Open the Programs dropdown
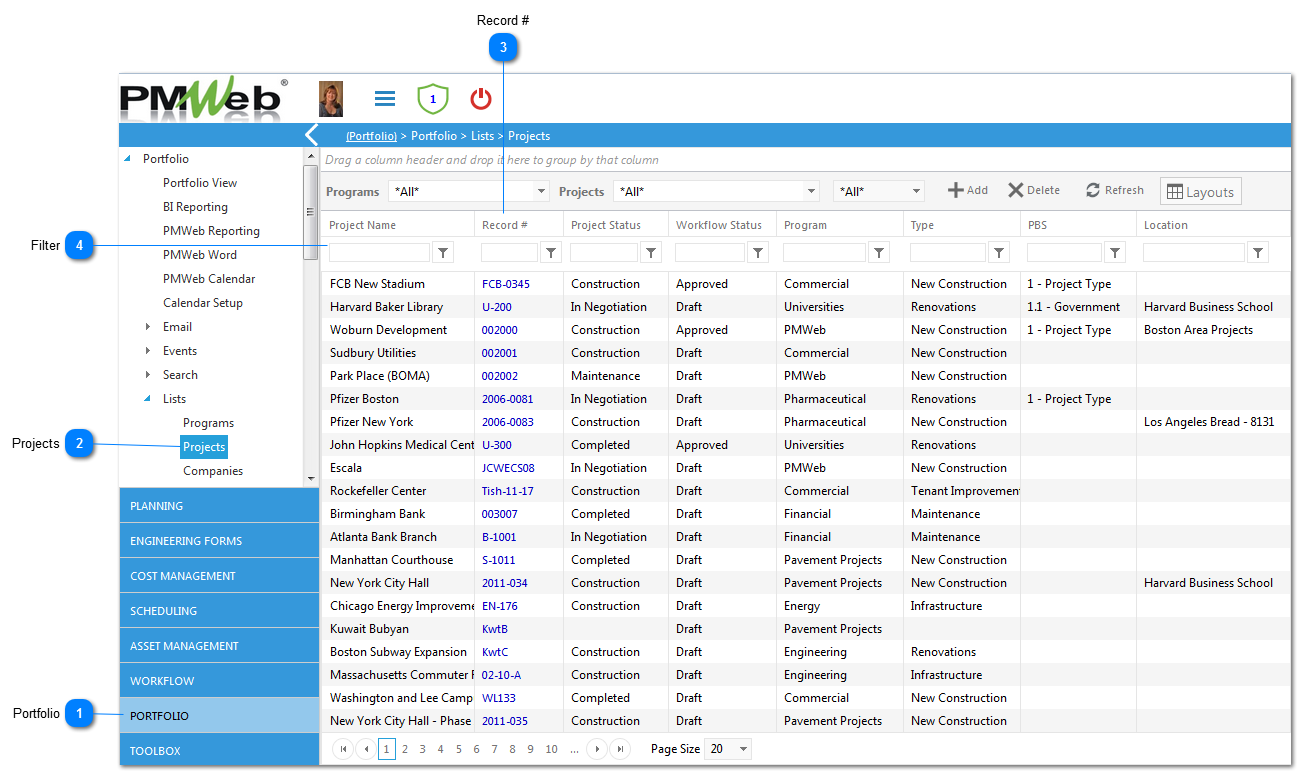This screenshot has height=774, width=1300. pos(469,191)
